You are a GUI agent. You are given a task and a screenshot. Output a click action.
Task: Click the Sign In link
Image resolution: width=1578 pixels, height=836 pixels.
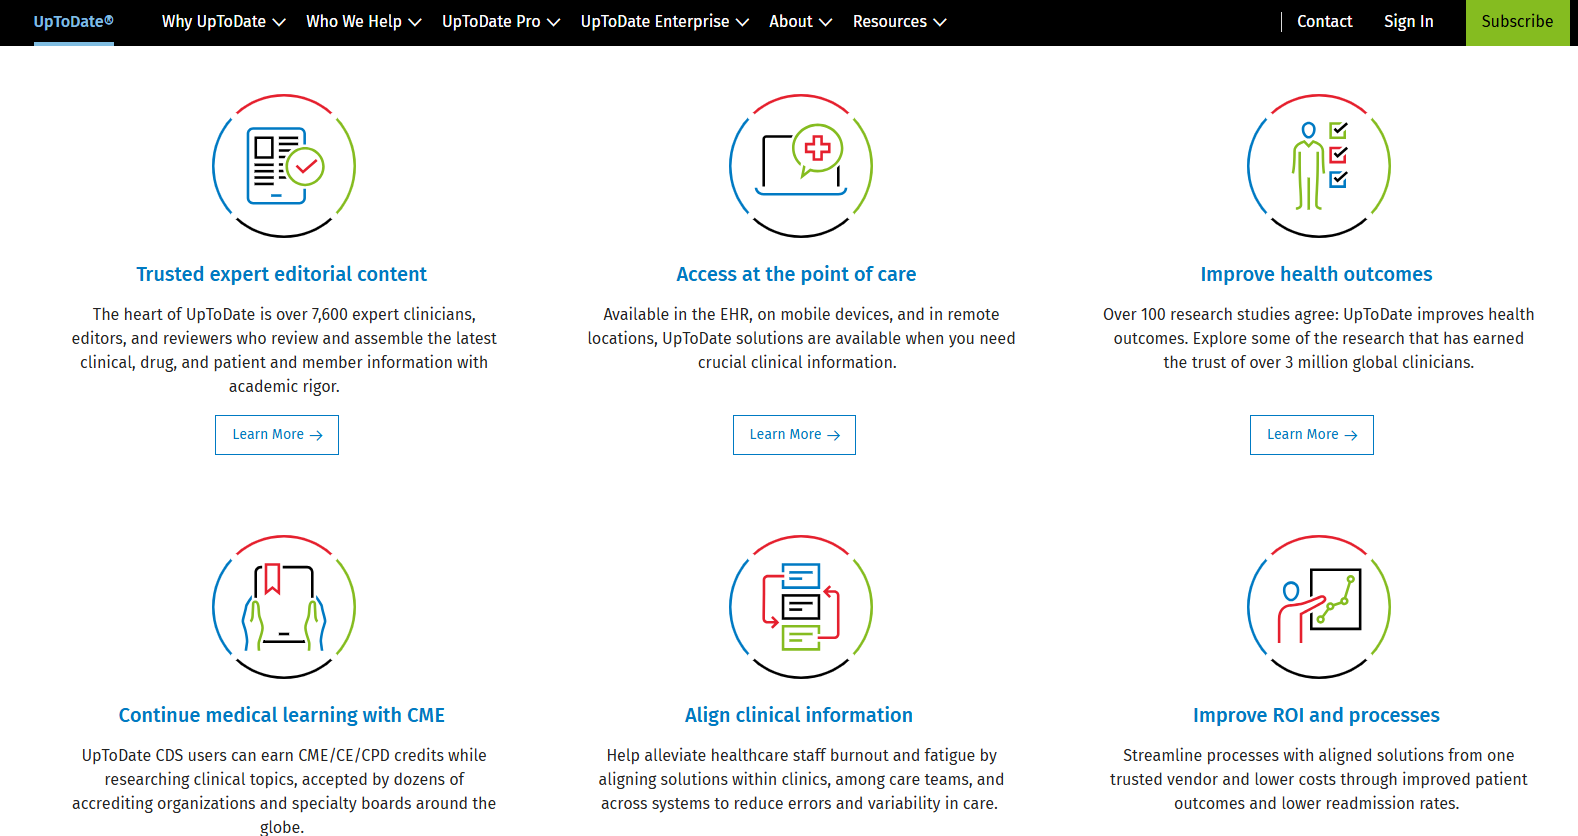tap(1409, 21)
